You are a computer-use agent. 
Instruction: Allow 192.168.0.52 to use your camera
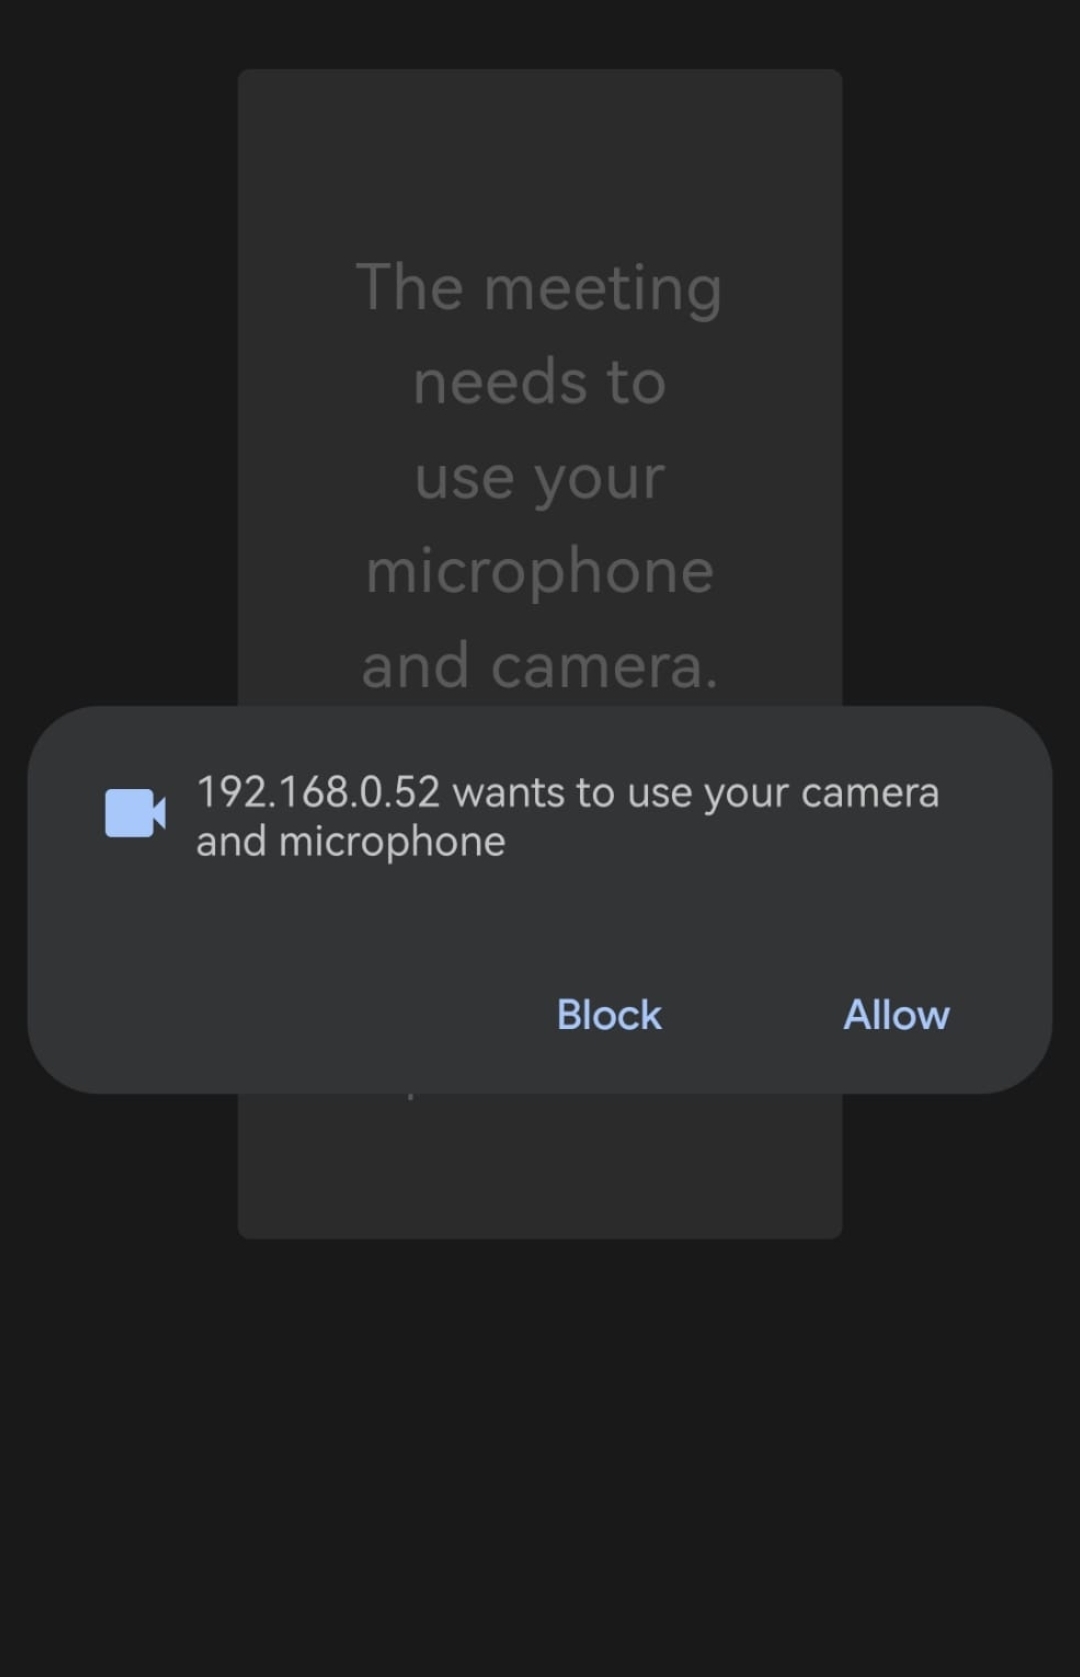pos(896,1014)
